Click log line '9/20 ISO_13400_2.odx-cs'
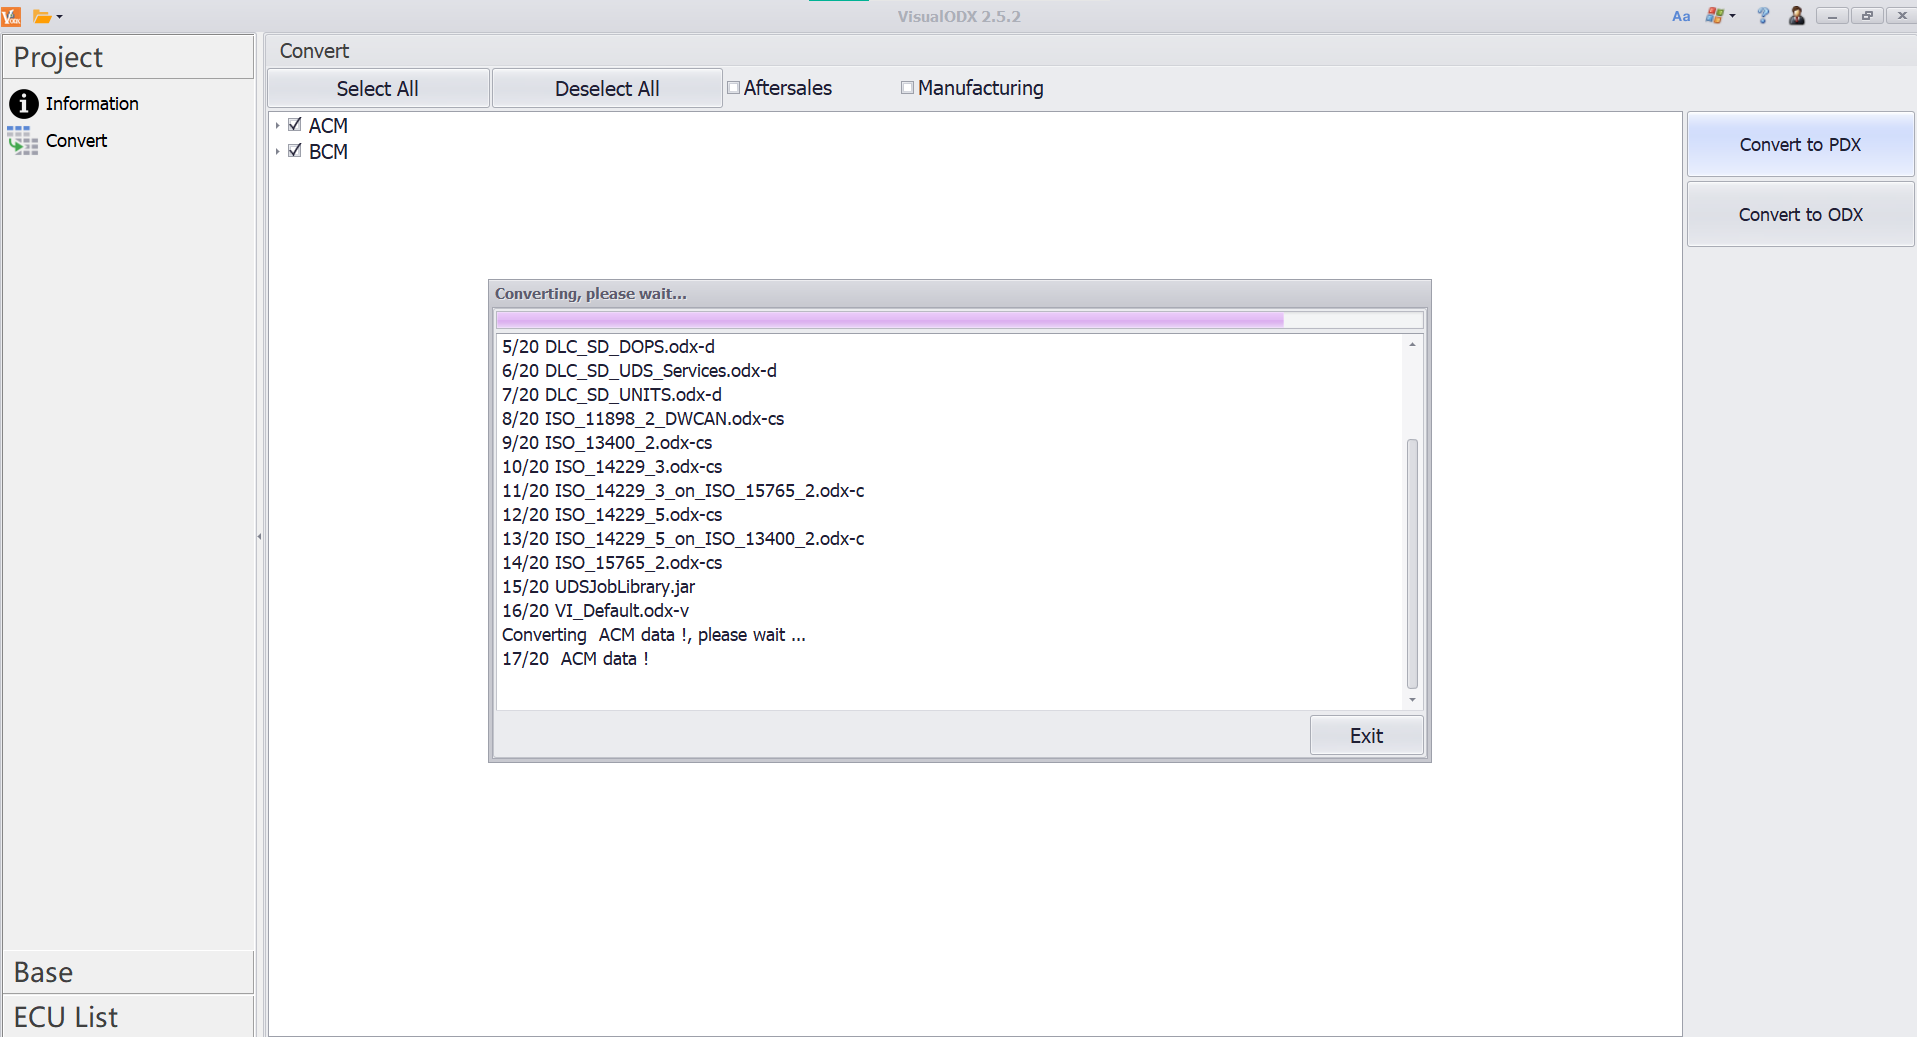 point(607,443)
